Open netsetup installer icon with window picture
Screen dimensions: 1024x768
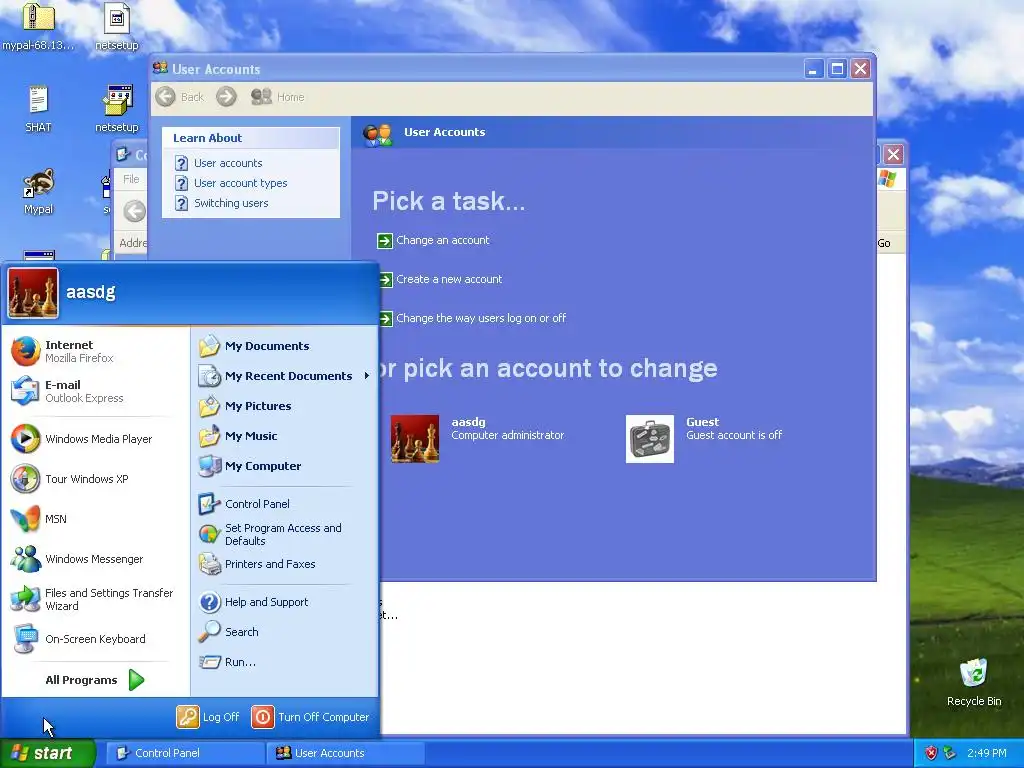117,108
